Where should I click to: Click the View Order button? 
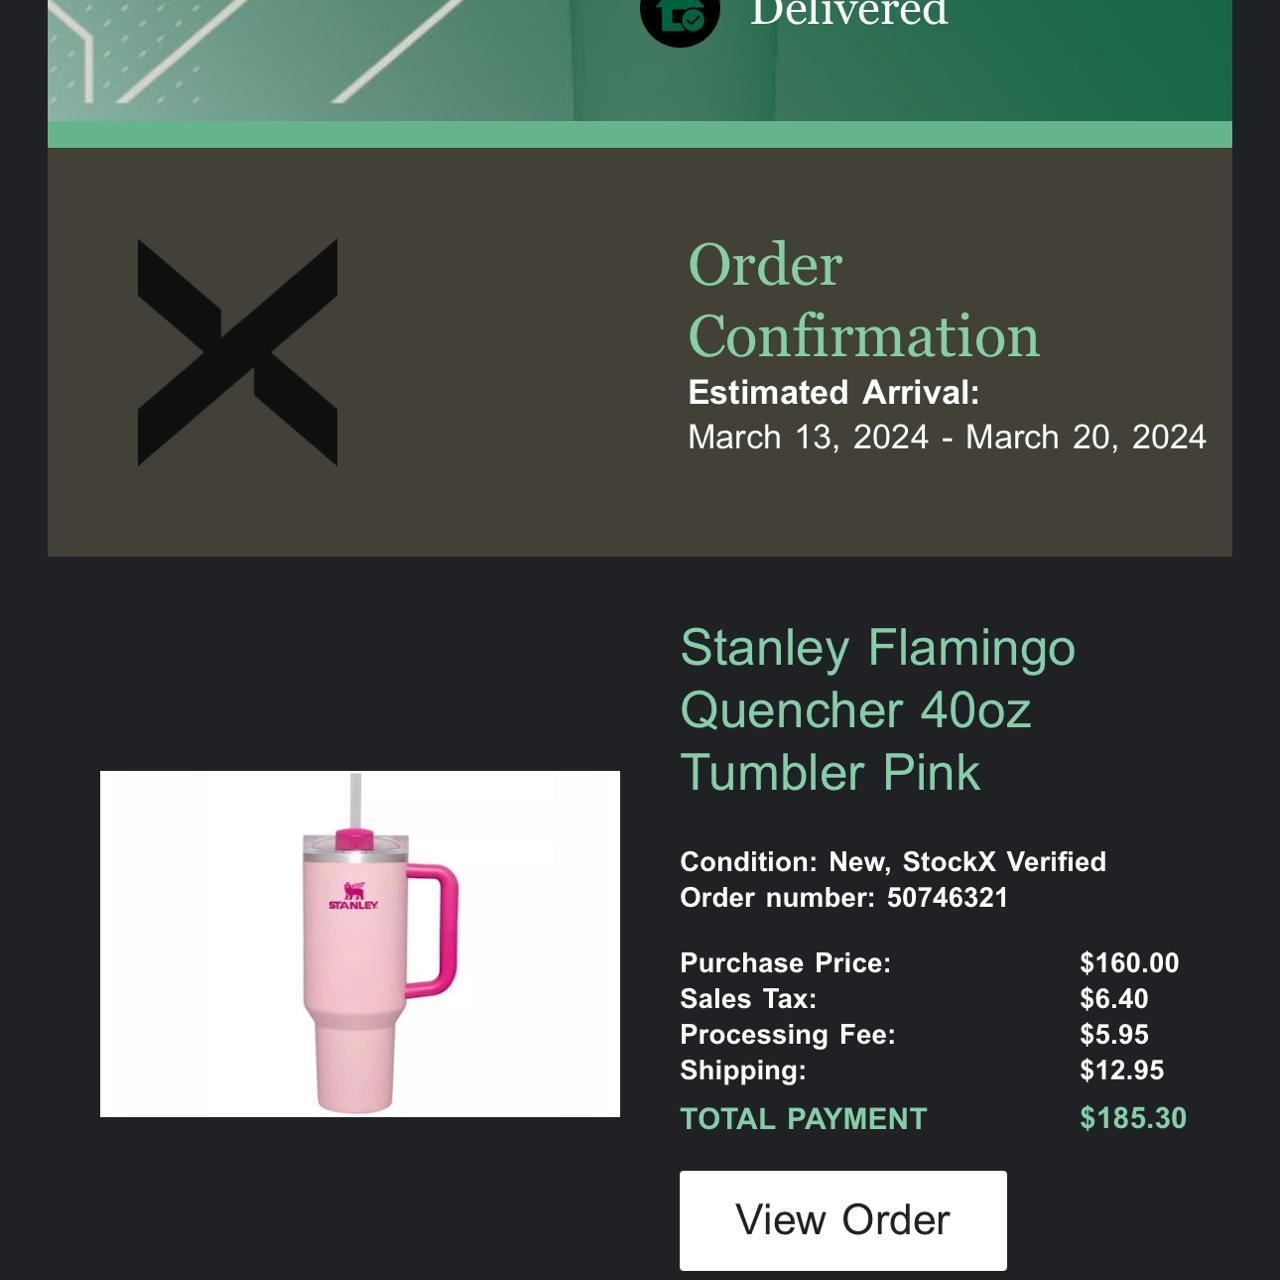tap(843, 1219)
